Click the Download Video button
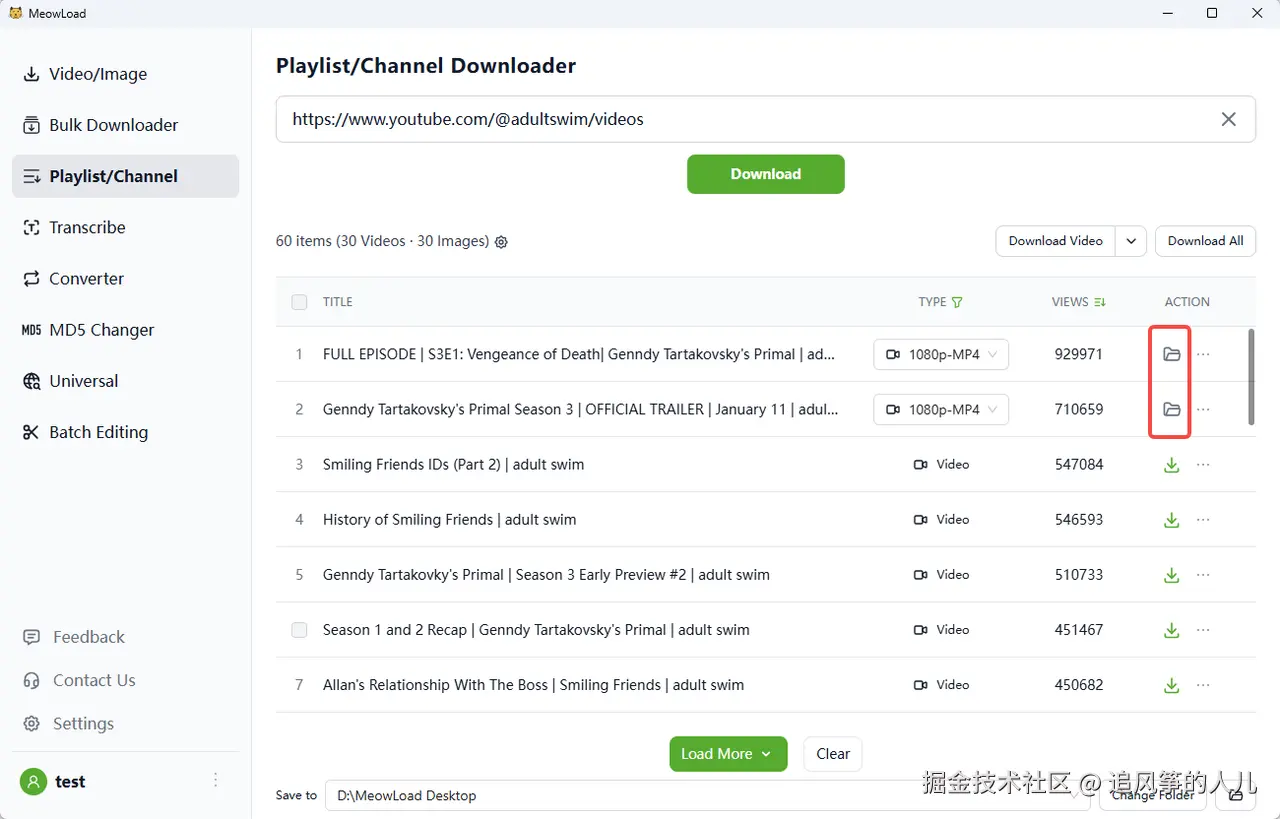 tap(1056, 241)
